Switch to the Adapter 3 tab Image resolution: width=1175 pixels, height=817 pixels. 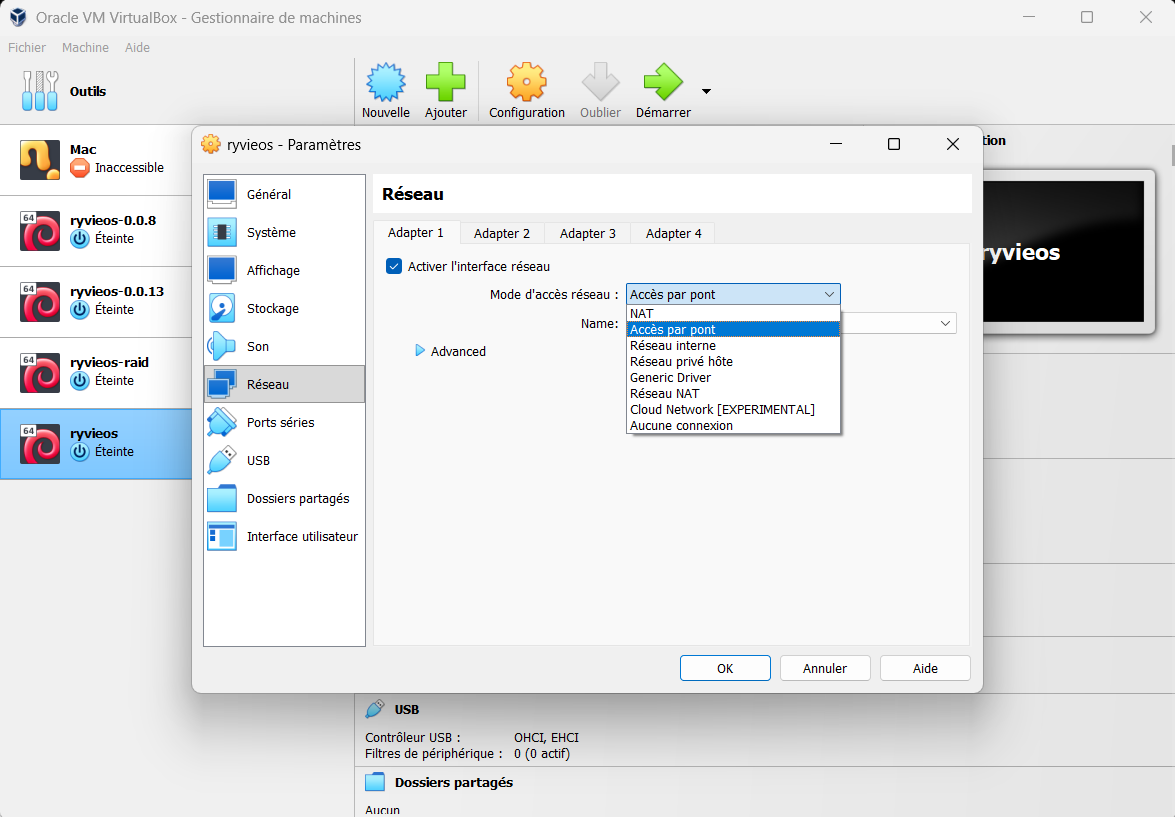[x=588, y=233]
